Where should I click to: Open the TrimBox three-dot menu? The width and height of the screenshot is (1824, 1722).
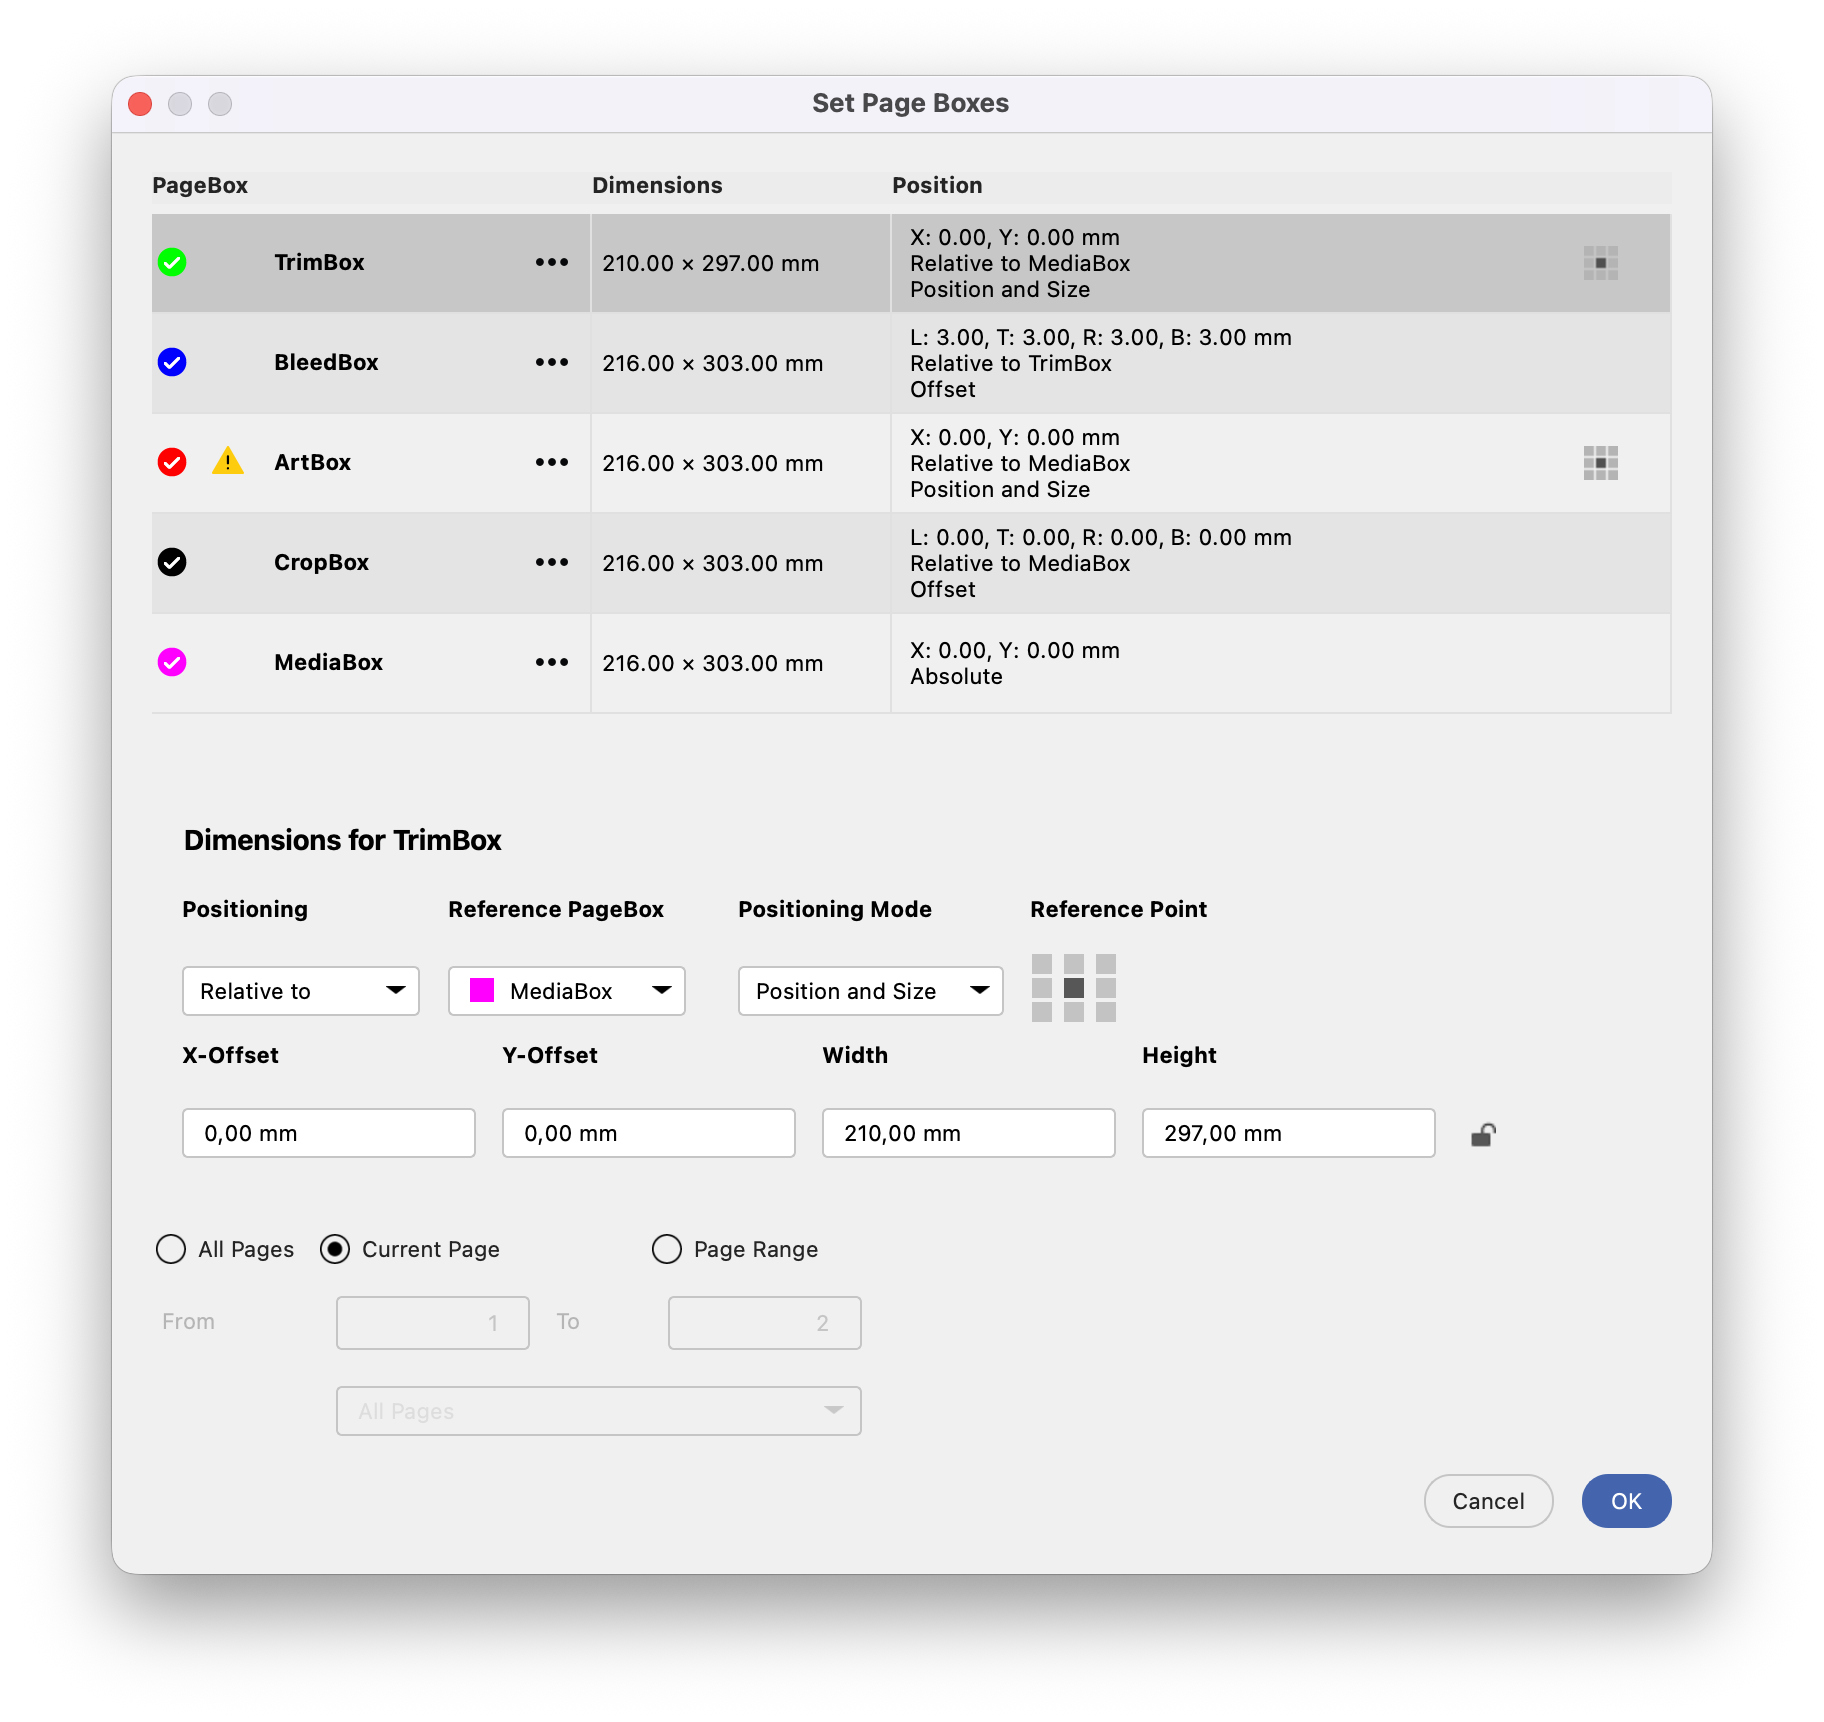pyautogui.click(x=552, y=262)
